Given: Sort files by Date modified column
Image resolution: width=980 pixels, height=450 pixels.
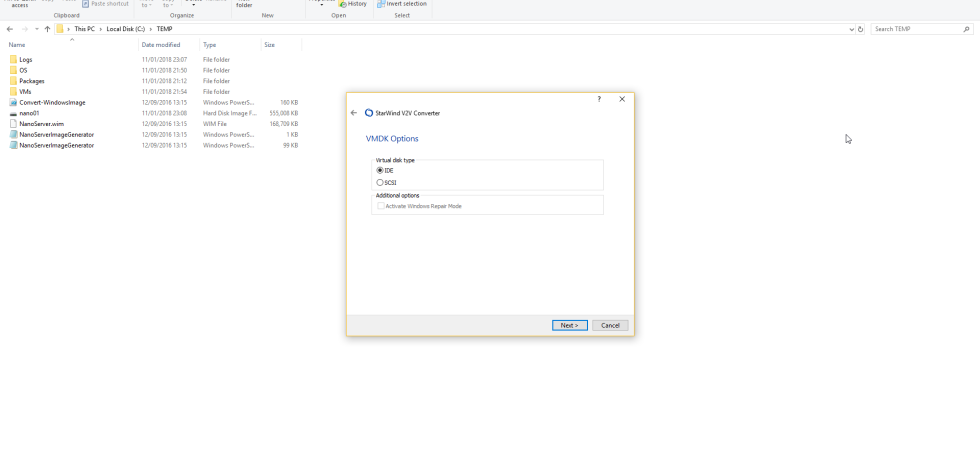Looking at the screenshot, I should tap(161, 45).
